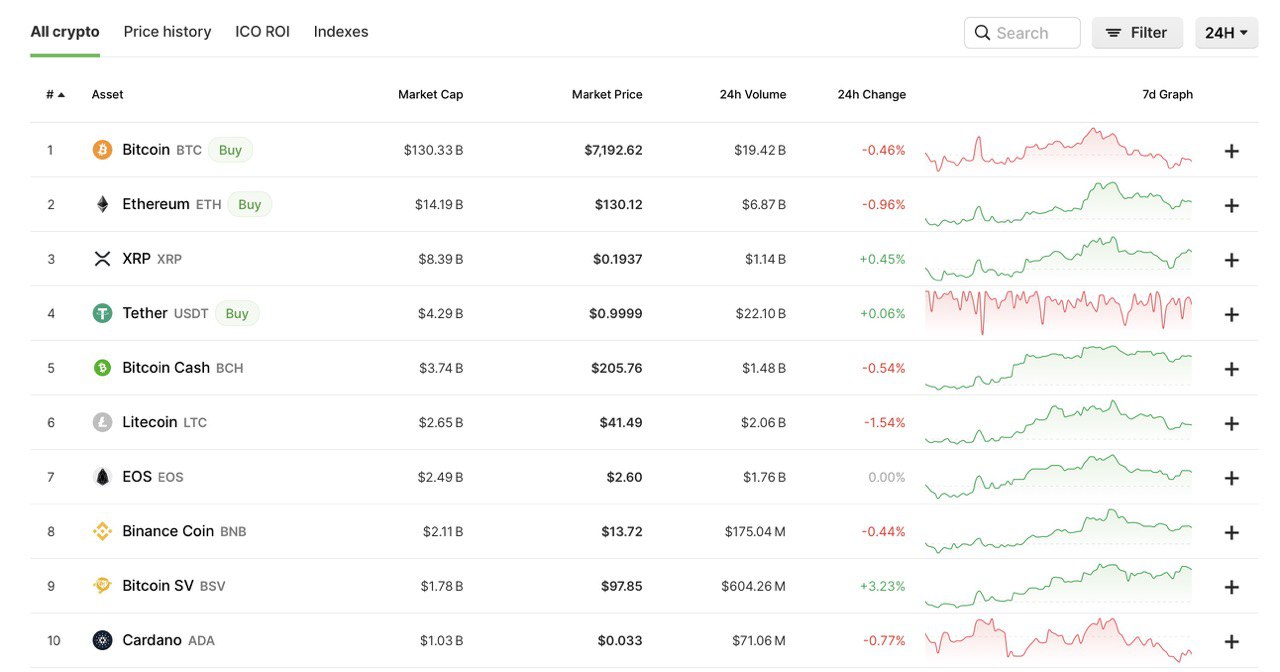Click the Bitcoin Cash logo icon

point(102,368)
